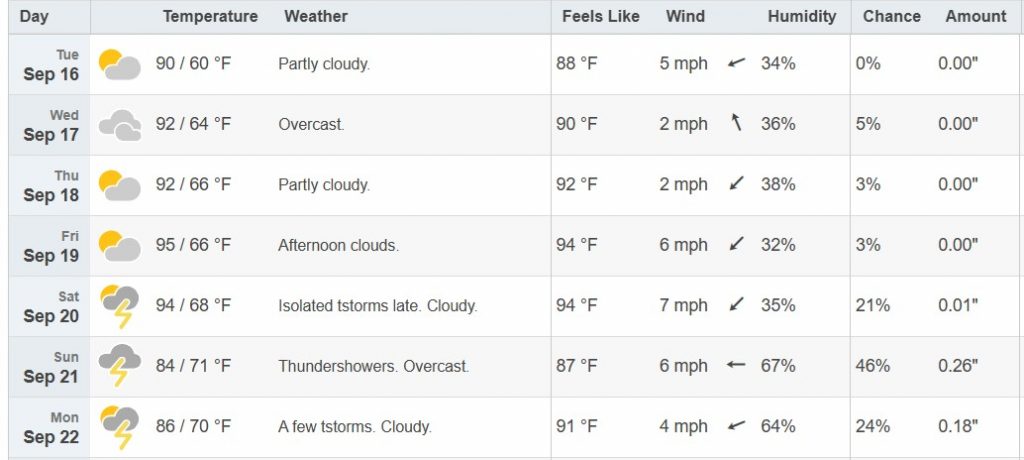Image resolution: width=1024 pixels, height=460 pixels.
Task: Open the Sun Sep 21 day cell
Action: click(x=50, y=367)
